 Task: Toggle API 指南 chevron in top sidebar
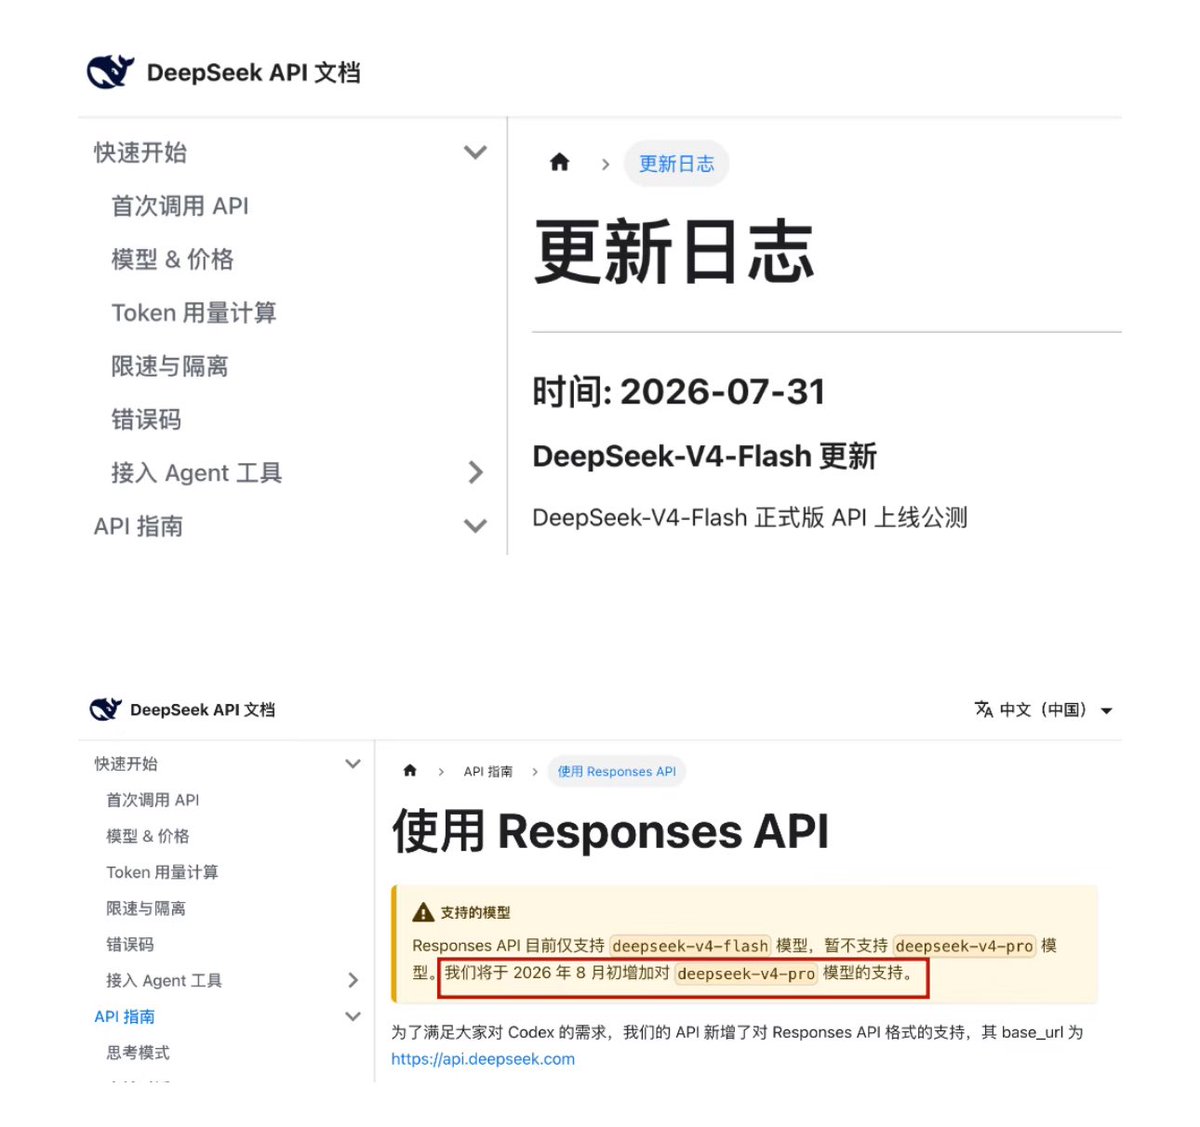475,526
